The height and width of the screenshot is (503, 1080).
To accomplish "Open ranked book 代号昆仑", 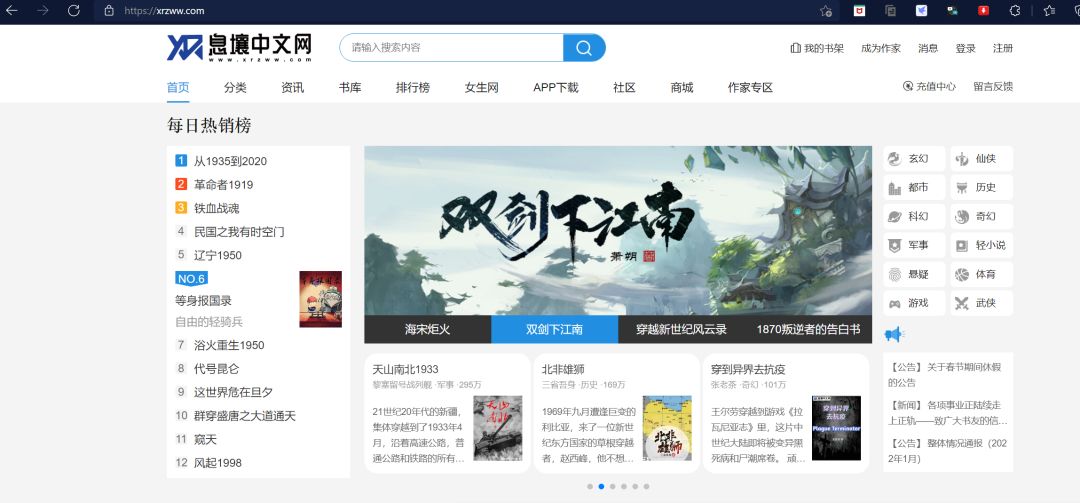I will (217, 369).
